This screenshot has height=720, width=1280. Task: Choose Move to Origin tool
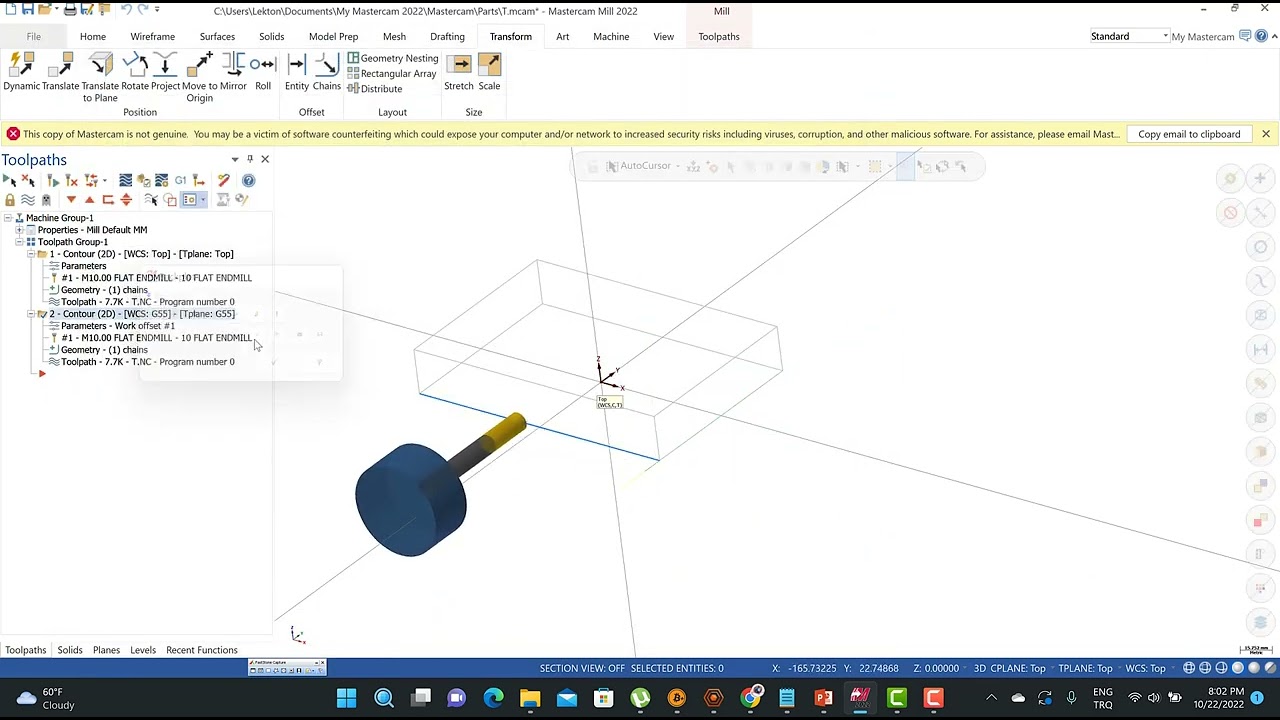point(199,77)
